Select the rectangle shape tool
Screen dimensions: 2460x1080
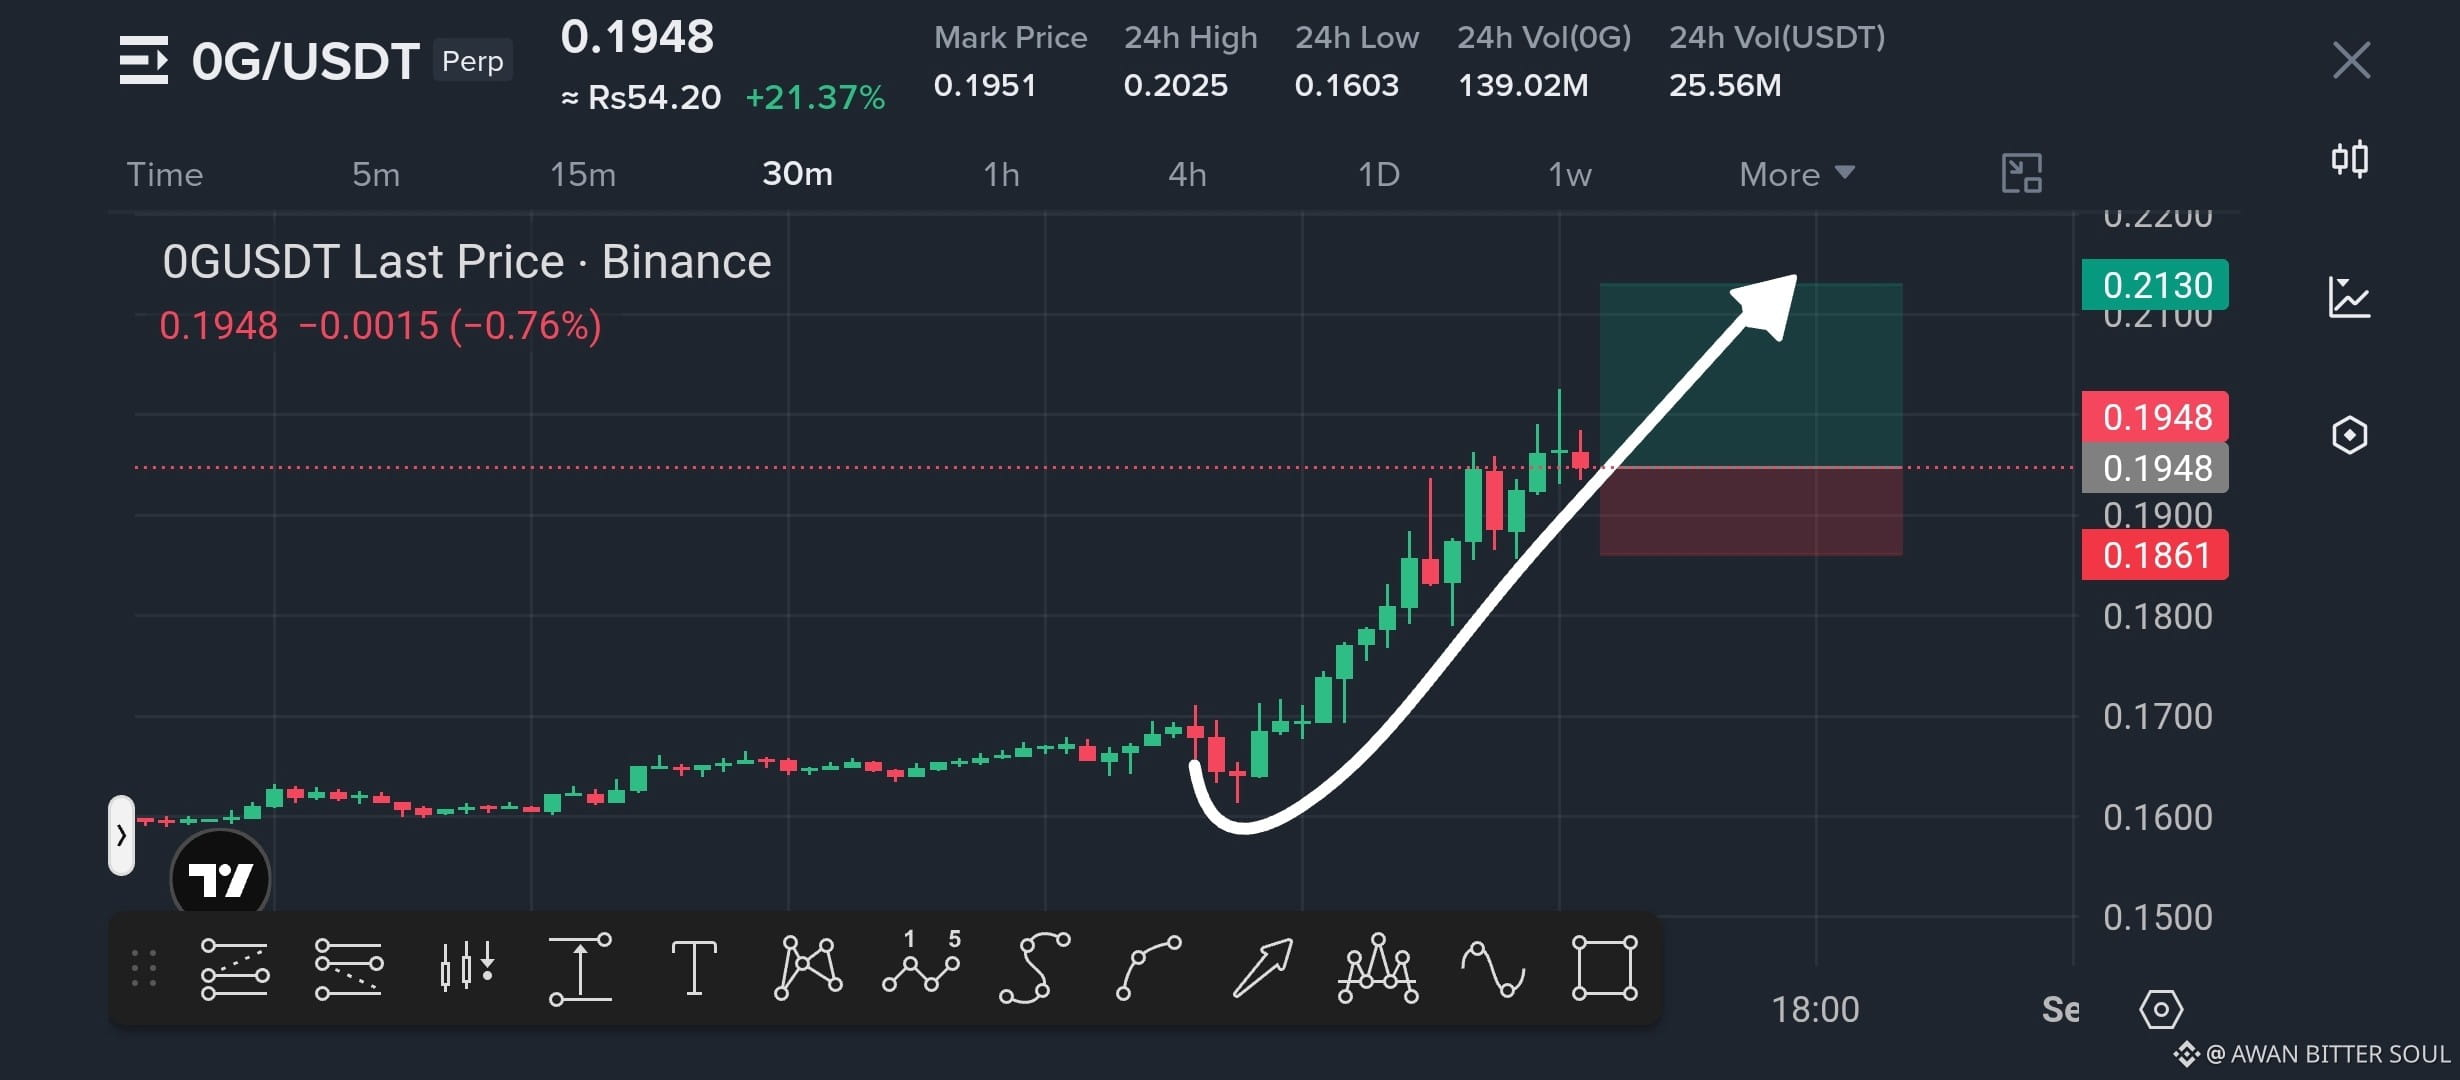coord(1604,968)
